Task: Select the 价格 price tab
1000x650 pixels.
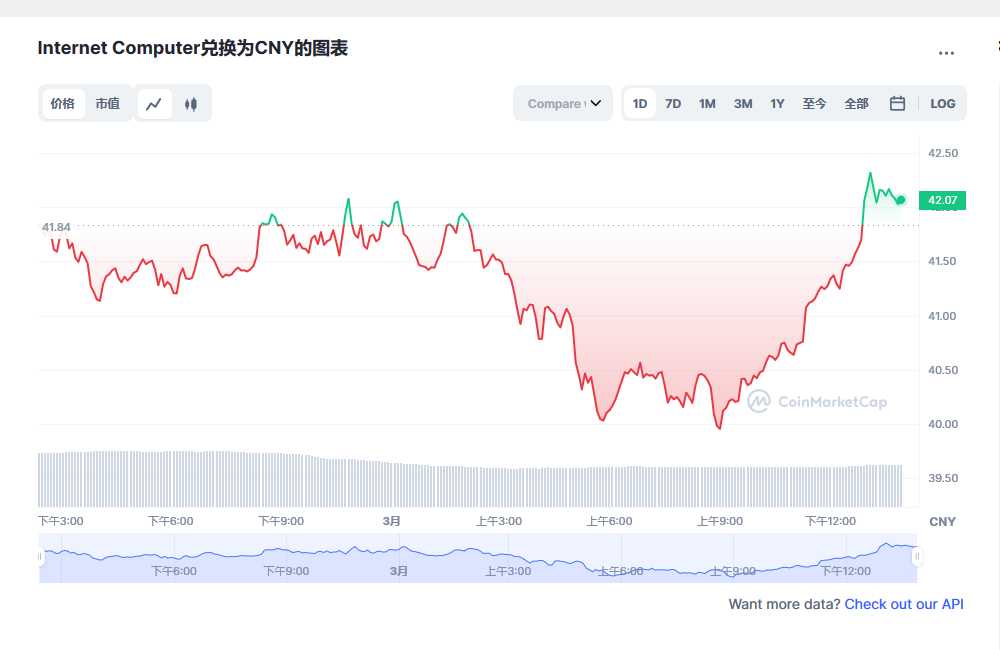Action: click(x=63, y=104)
